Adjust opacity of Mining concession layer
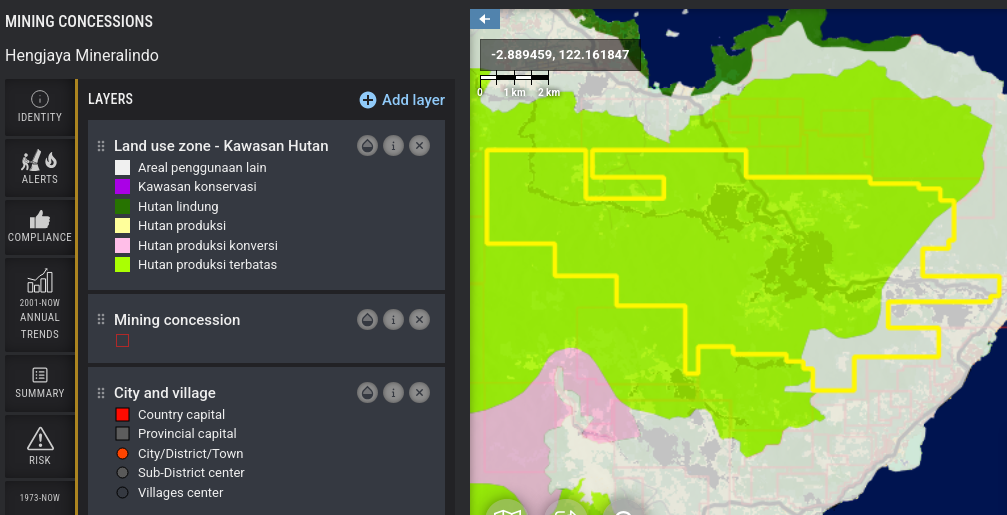1007x515 pixels. click(x=367, y=319)
